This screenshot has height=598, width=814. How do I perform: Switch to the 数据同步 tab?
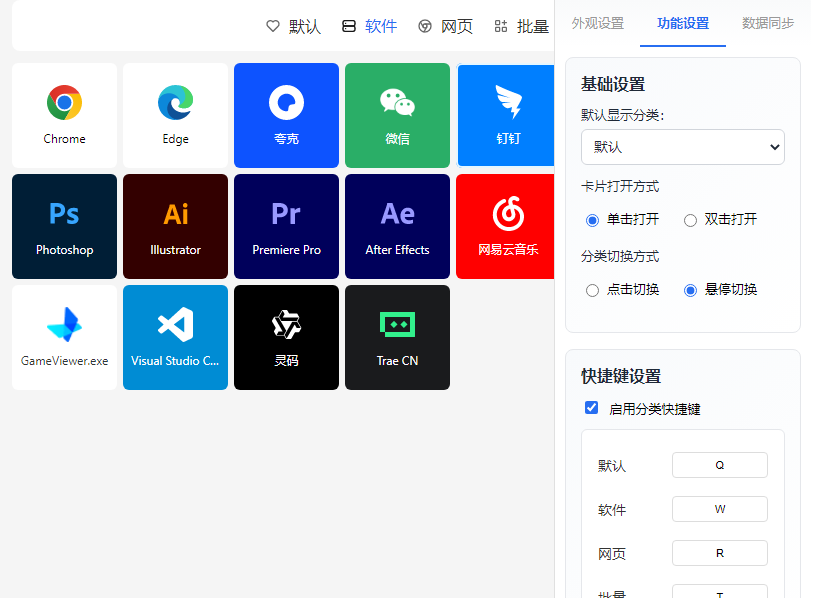click(x=768, y=23)
